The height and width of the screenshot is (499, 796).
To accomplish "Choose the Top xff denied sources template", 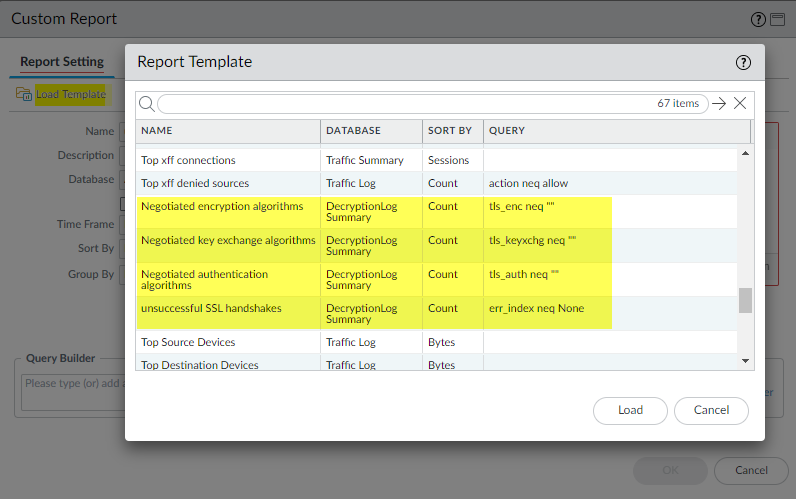I will tap(195, 183).
